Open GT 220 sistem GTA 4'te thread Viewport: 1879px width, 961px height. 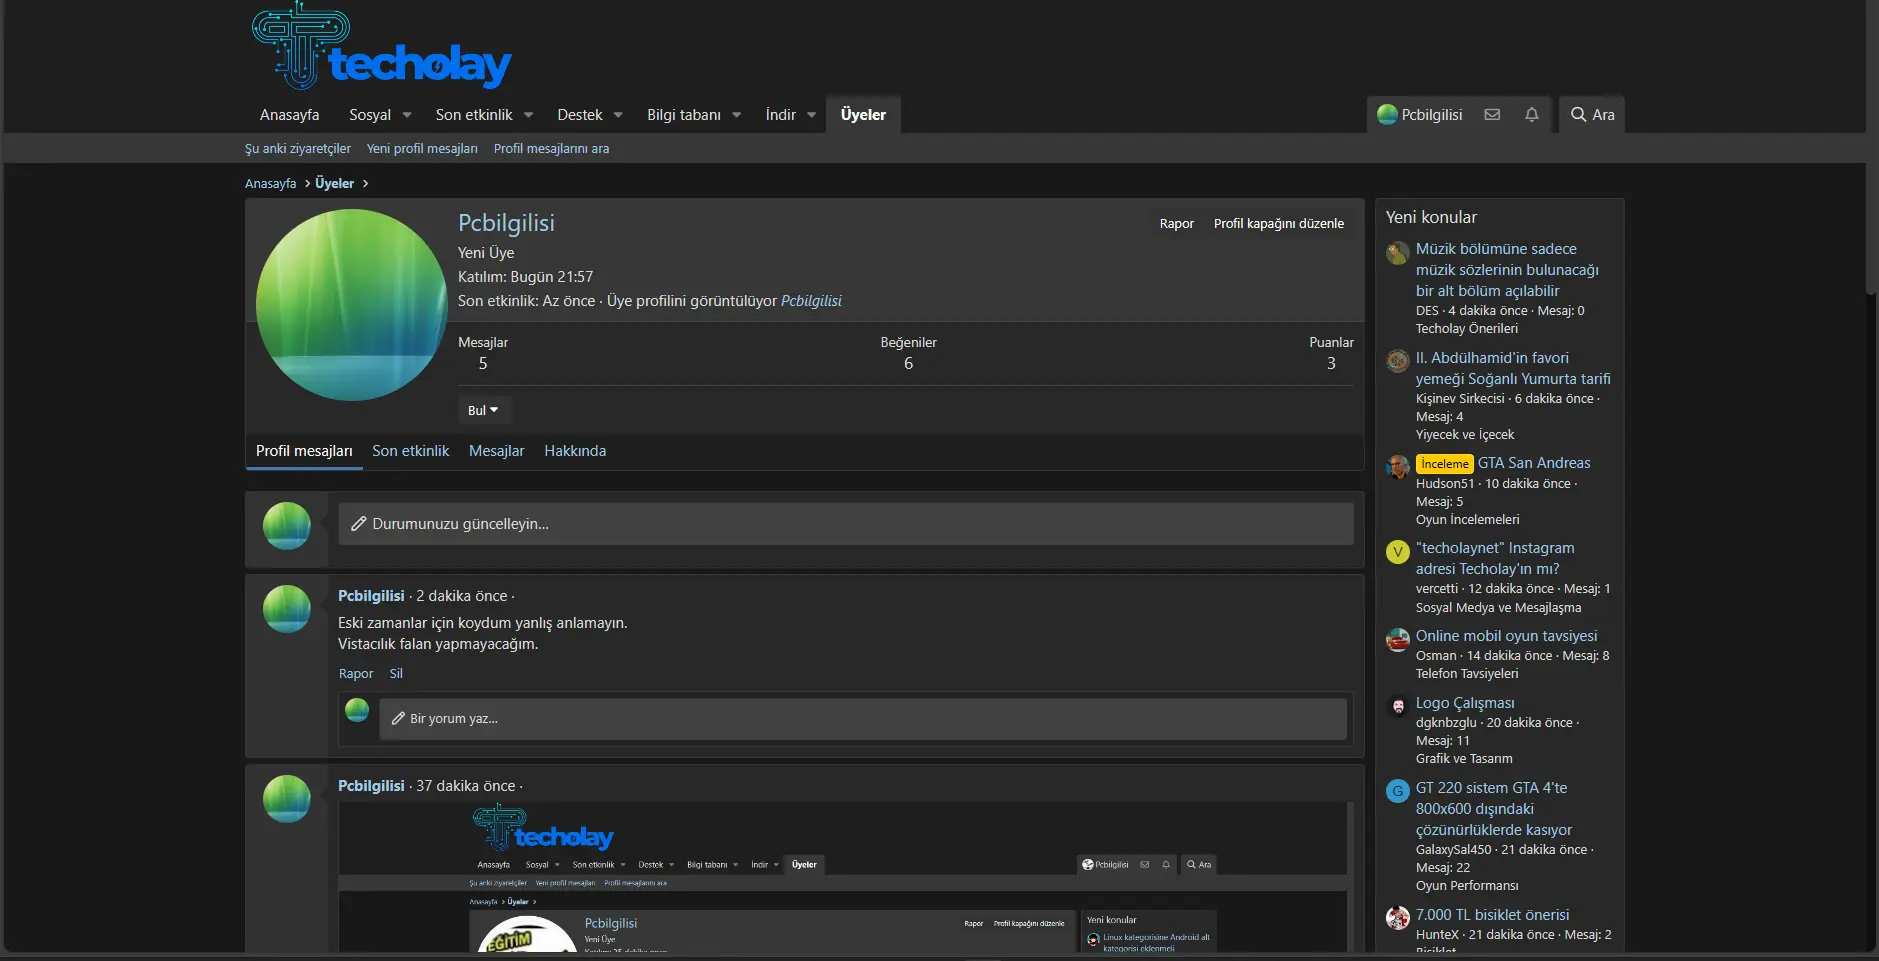click(x=1494, y=809)
